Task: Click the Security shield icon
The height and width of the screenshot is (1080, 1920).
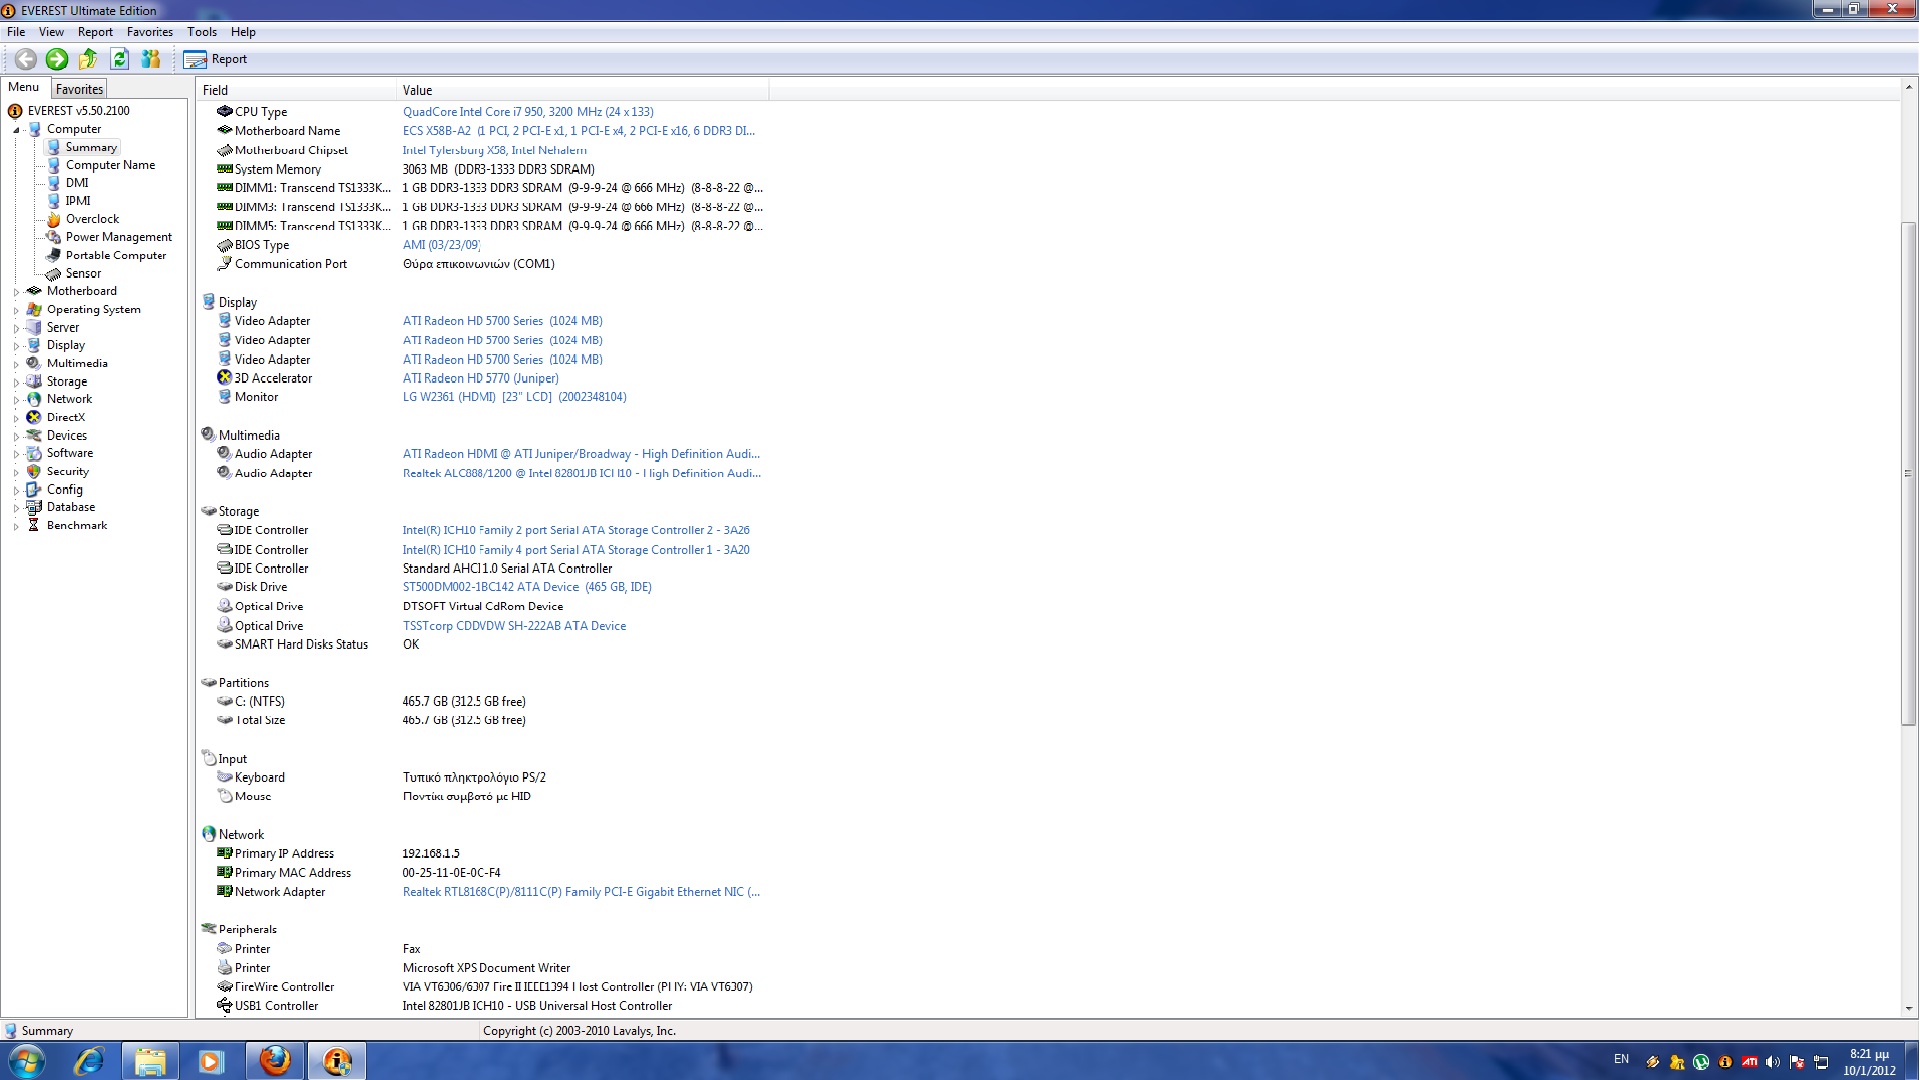Action: (x=34, y=471)
